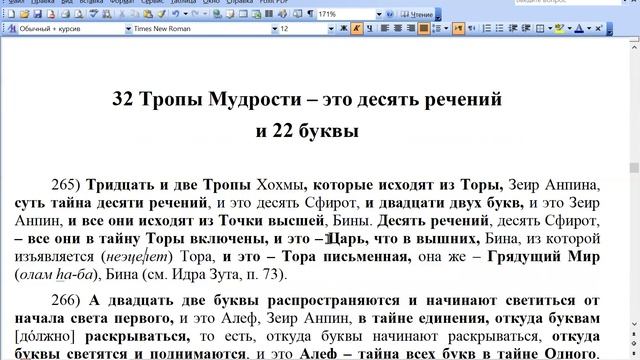Open the font size 12 dropdown
Image resolution: width=640 pixels, height=360 pixels.
331,29
